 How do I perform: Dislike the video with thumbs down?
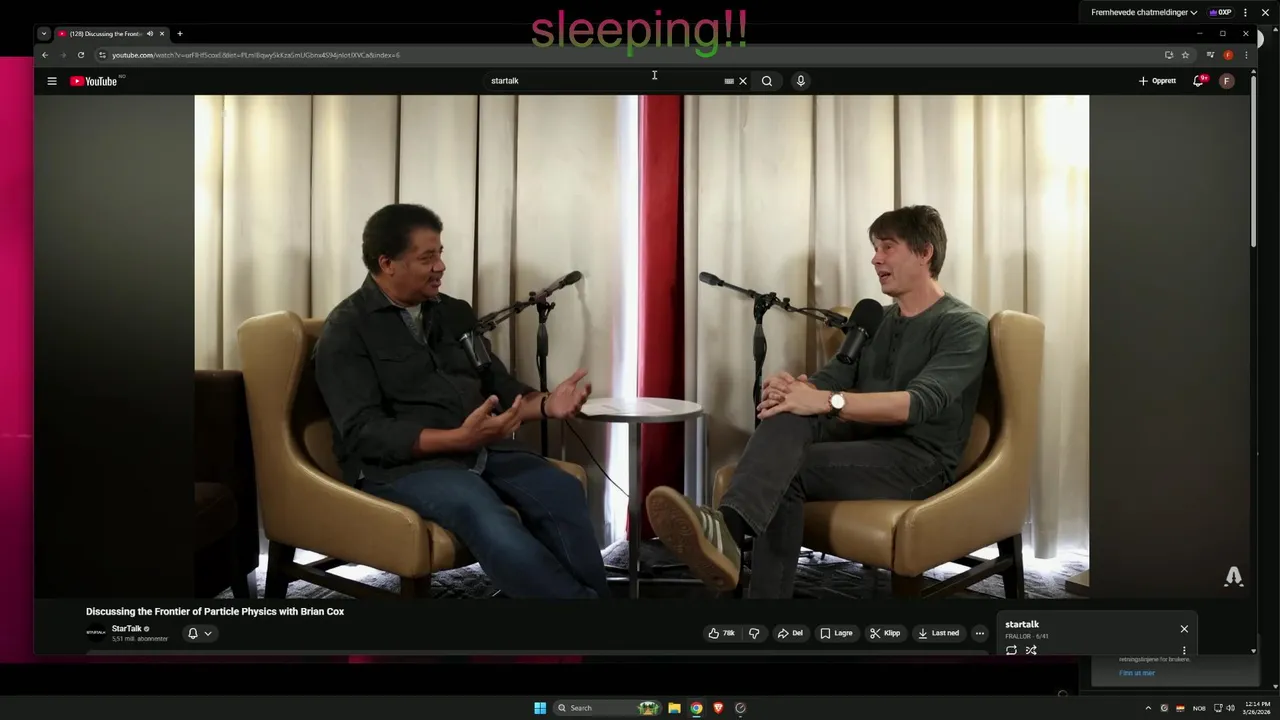[754, 633]
